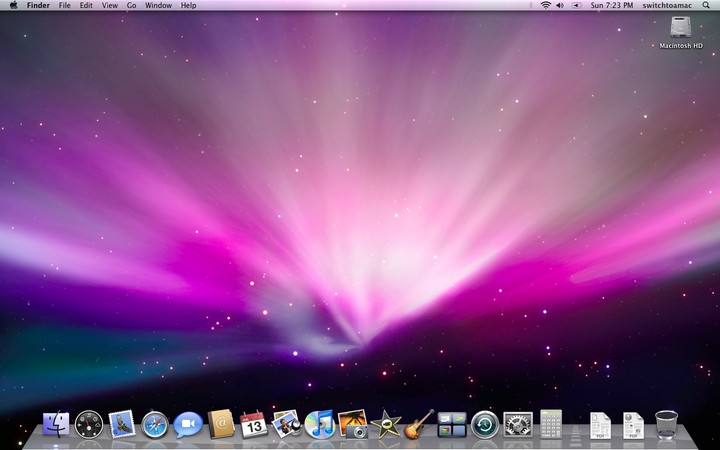
Task: Open iTunes from the Dock
Action: [320, 424]
